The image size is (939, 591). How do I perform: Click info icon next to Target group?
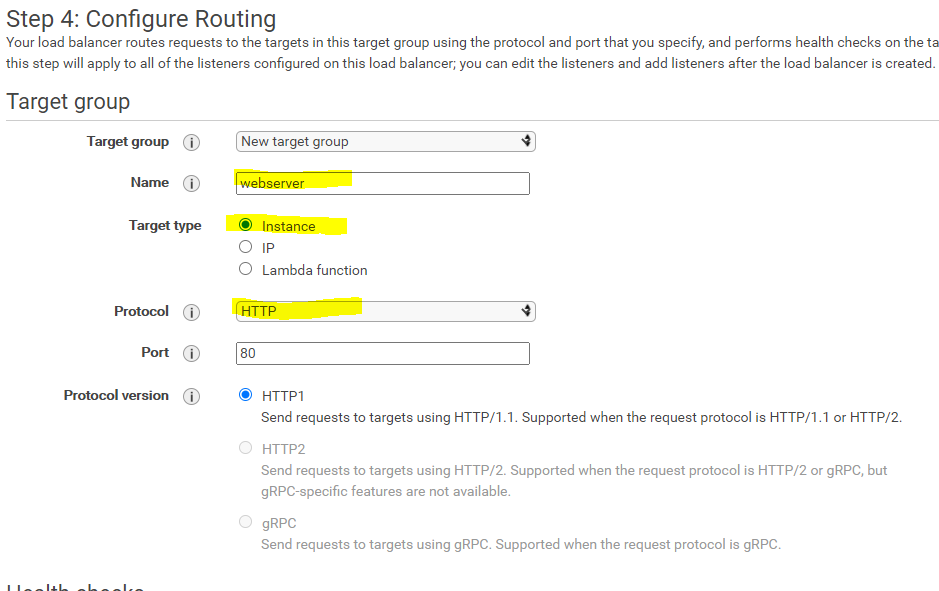(x=191, y=142)
